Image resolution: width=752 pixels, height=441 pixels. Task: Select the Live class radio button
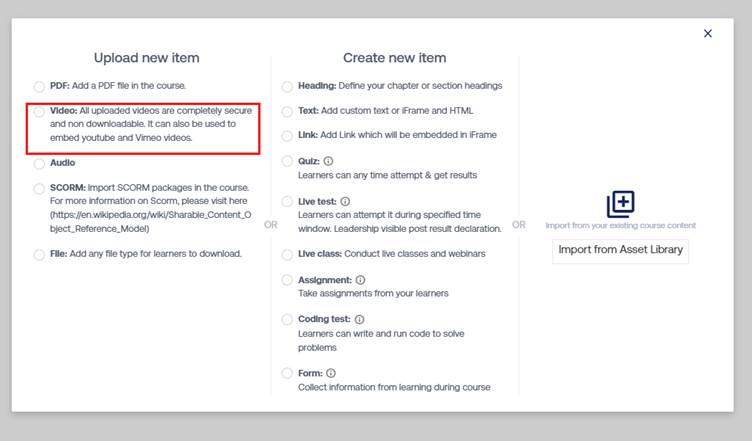[288, 255]
